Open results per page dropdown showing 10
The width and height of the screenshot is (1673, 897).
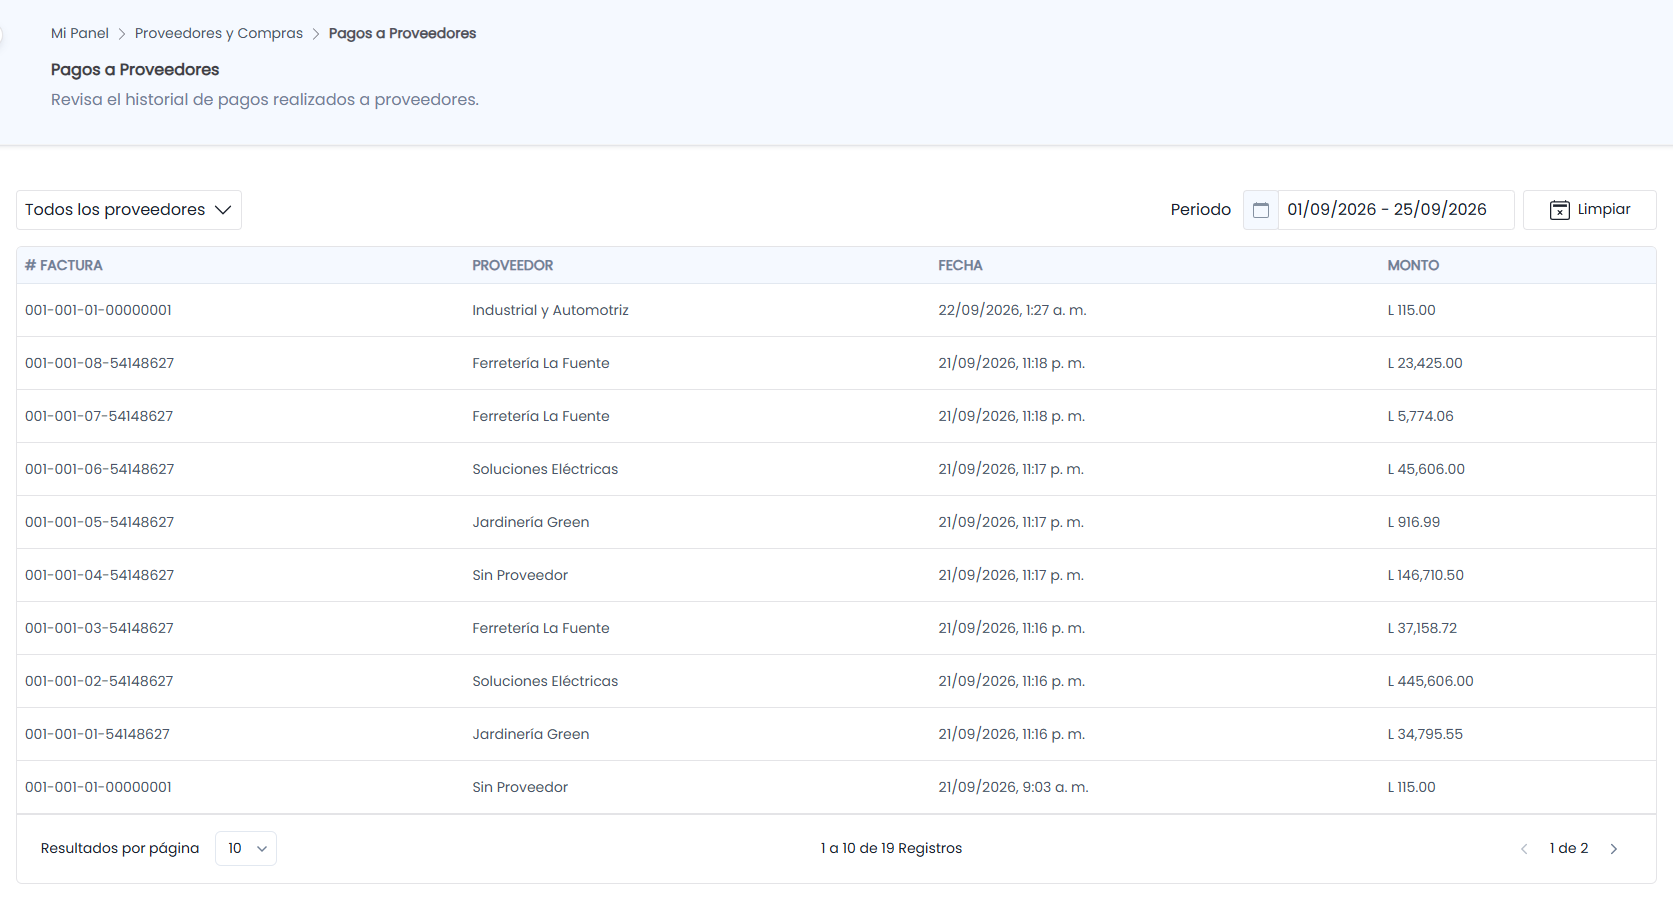point(246,849)
